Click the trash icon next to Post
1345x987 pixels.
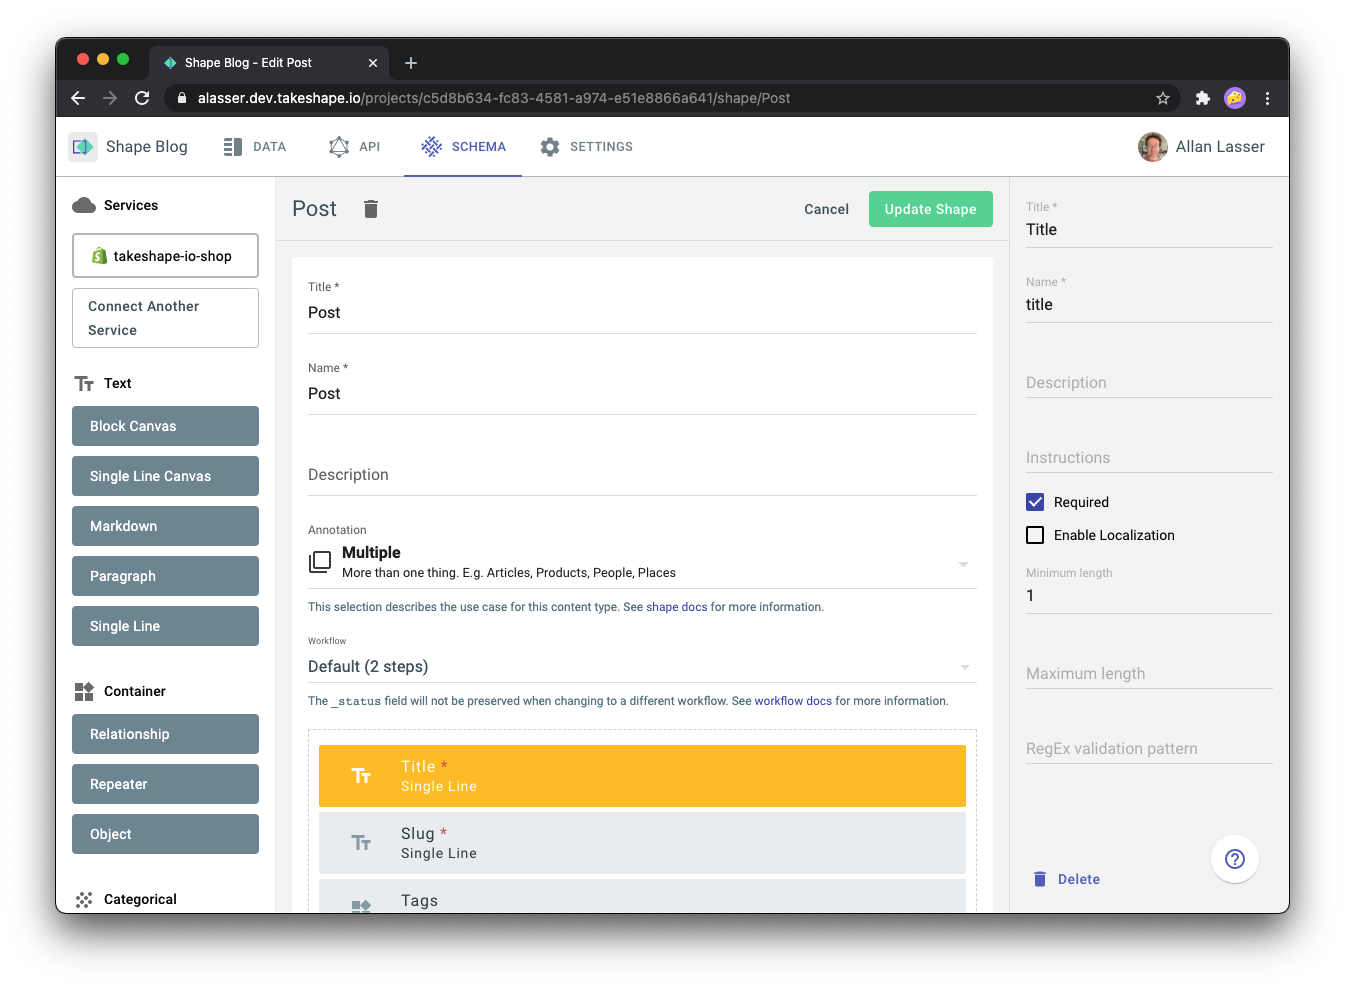coord(371,209)
